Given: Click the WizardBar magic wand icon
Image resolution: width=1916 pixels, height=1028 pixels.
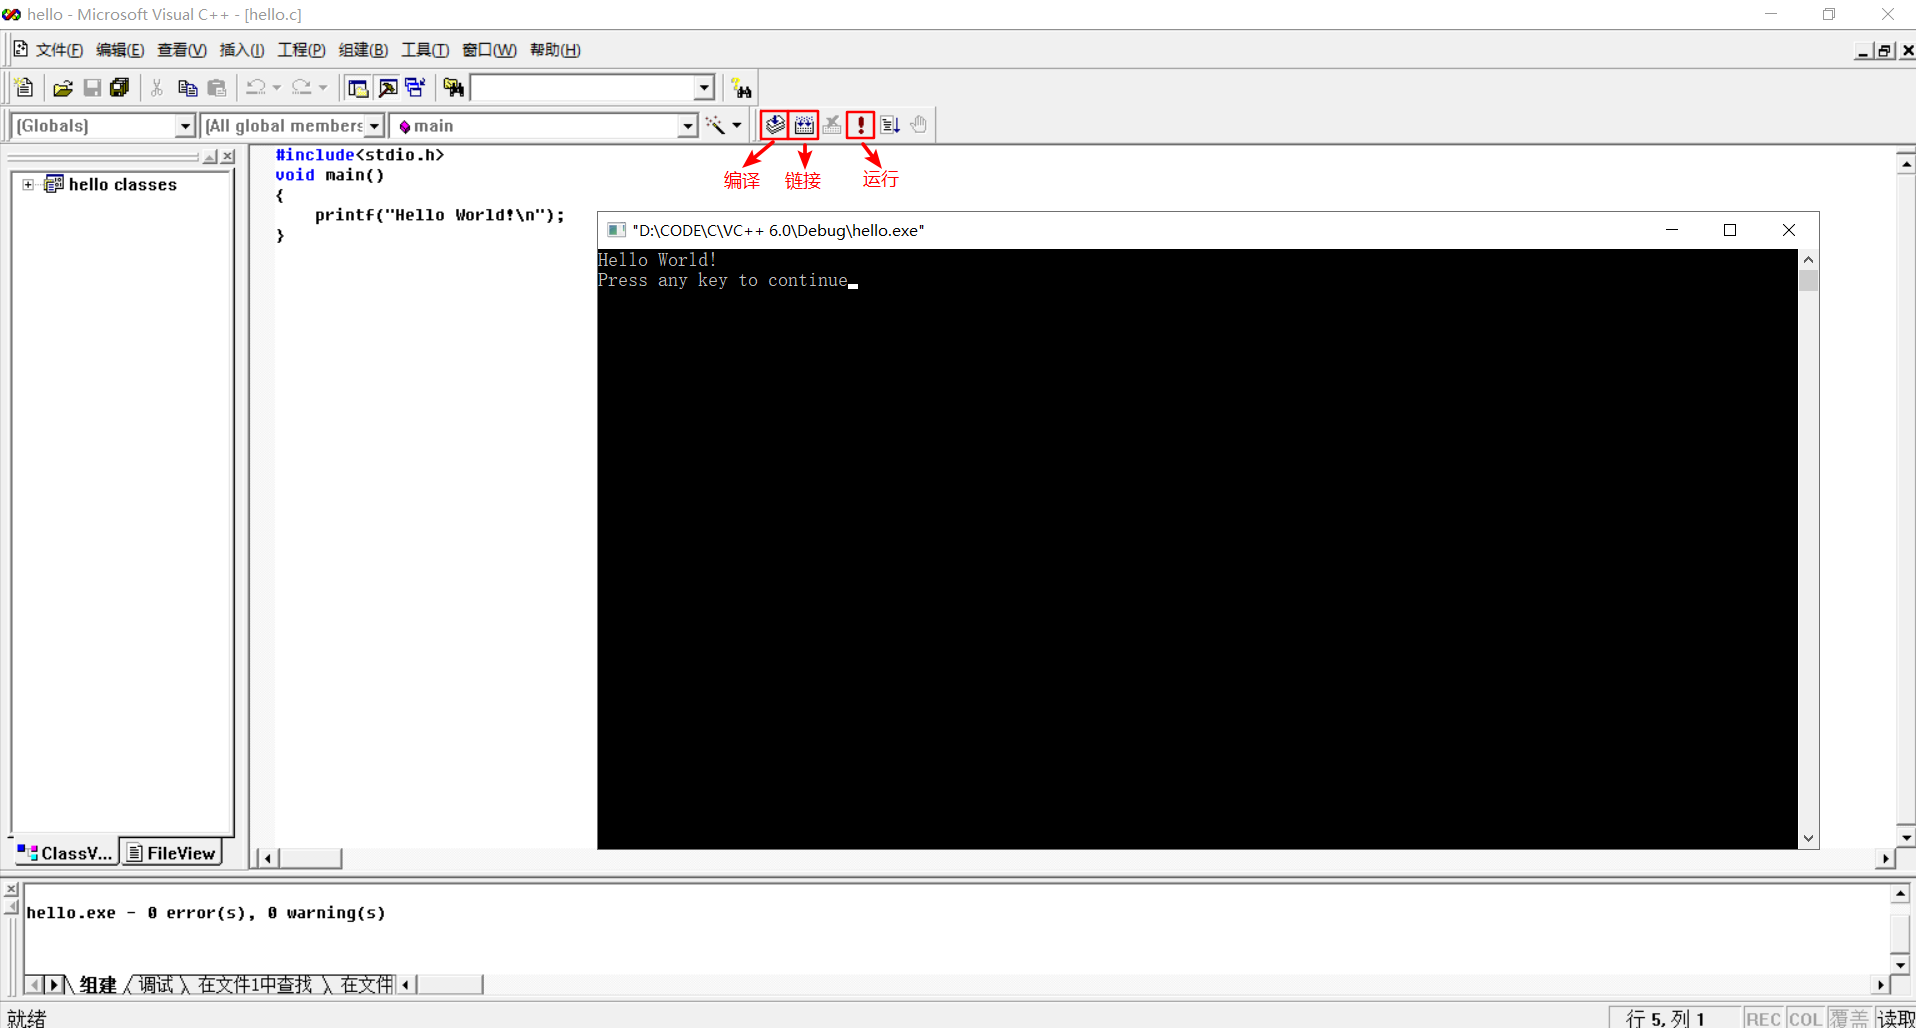Looking at the screenshot, I should 716,124.
